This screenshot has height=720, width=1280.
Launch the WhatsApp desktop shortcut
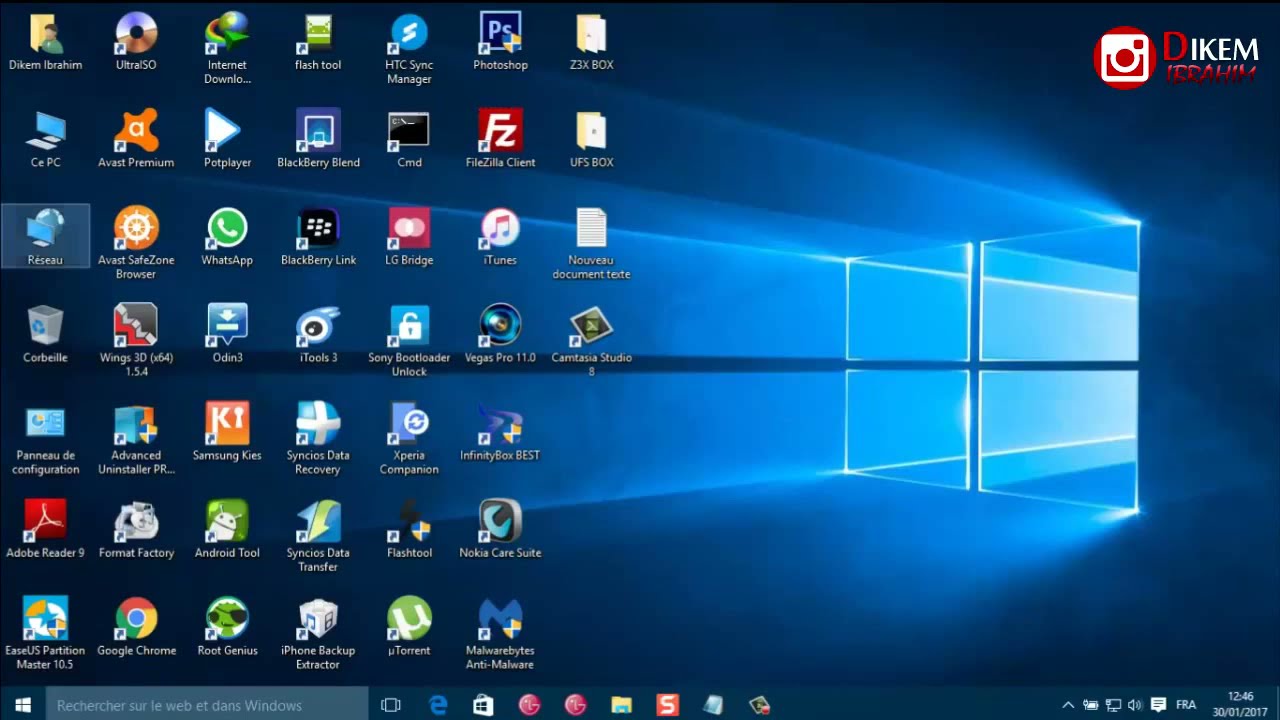coord(227,236)
